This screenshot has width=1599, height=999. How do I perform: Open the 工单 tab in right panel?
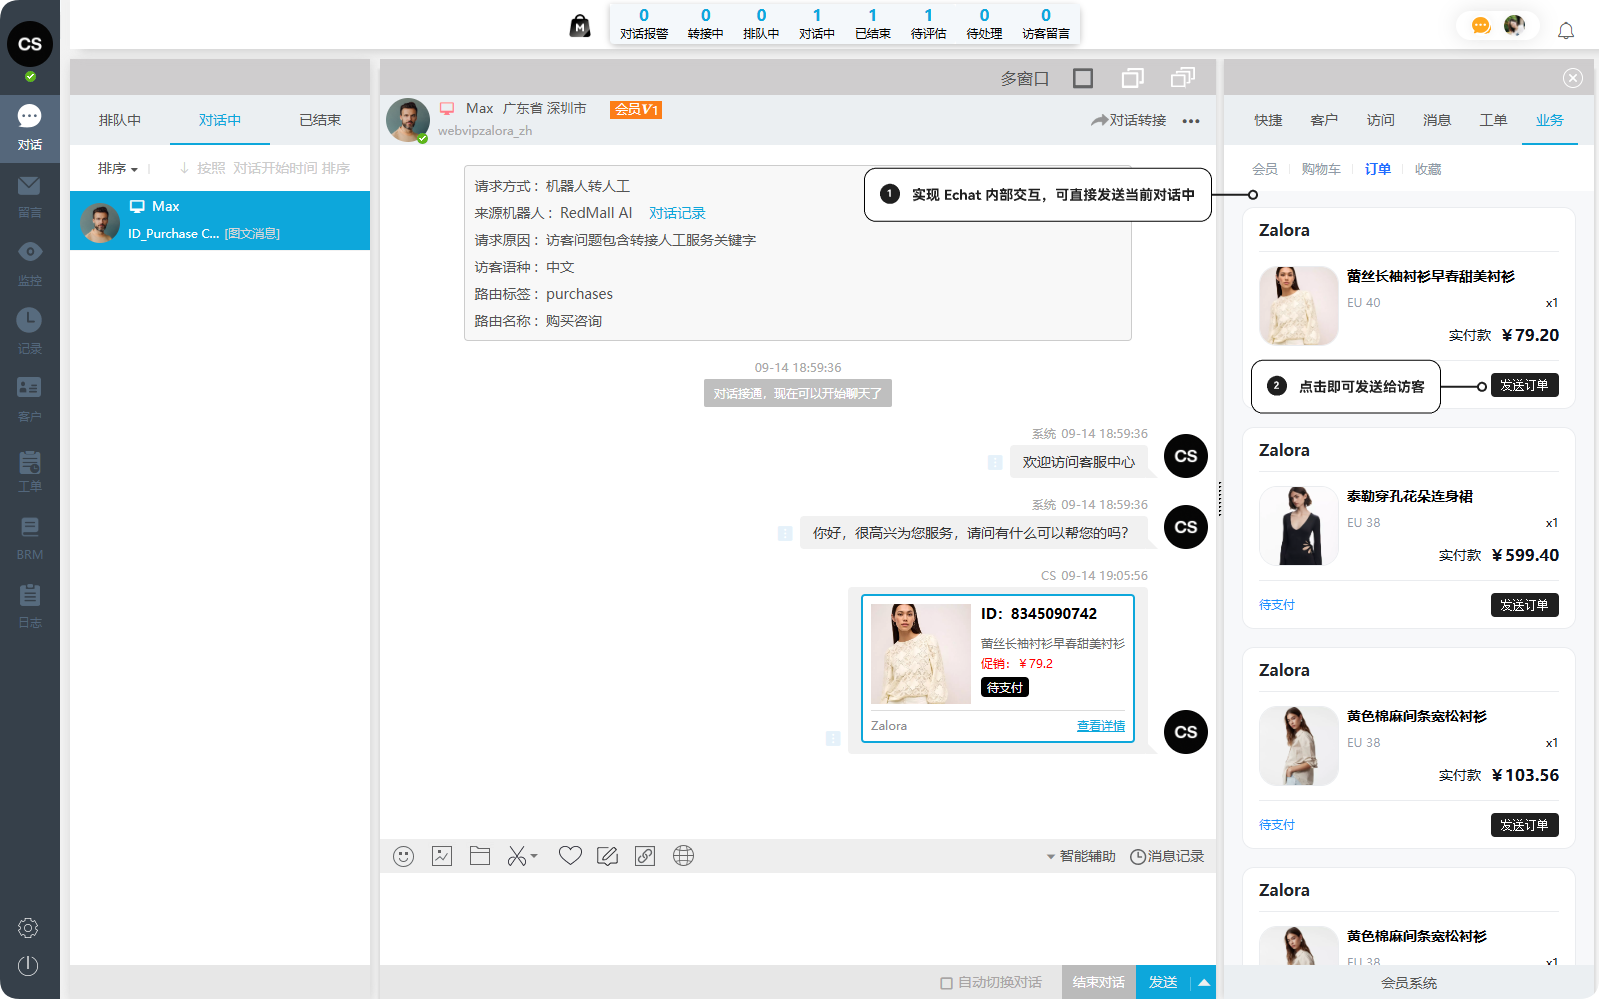coord(1493,120)
